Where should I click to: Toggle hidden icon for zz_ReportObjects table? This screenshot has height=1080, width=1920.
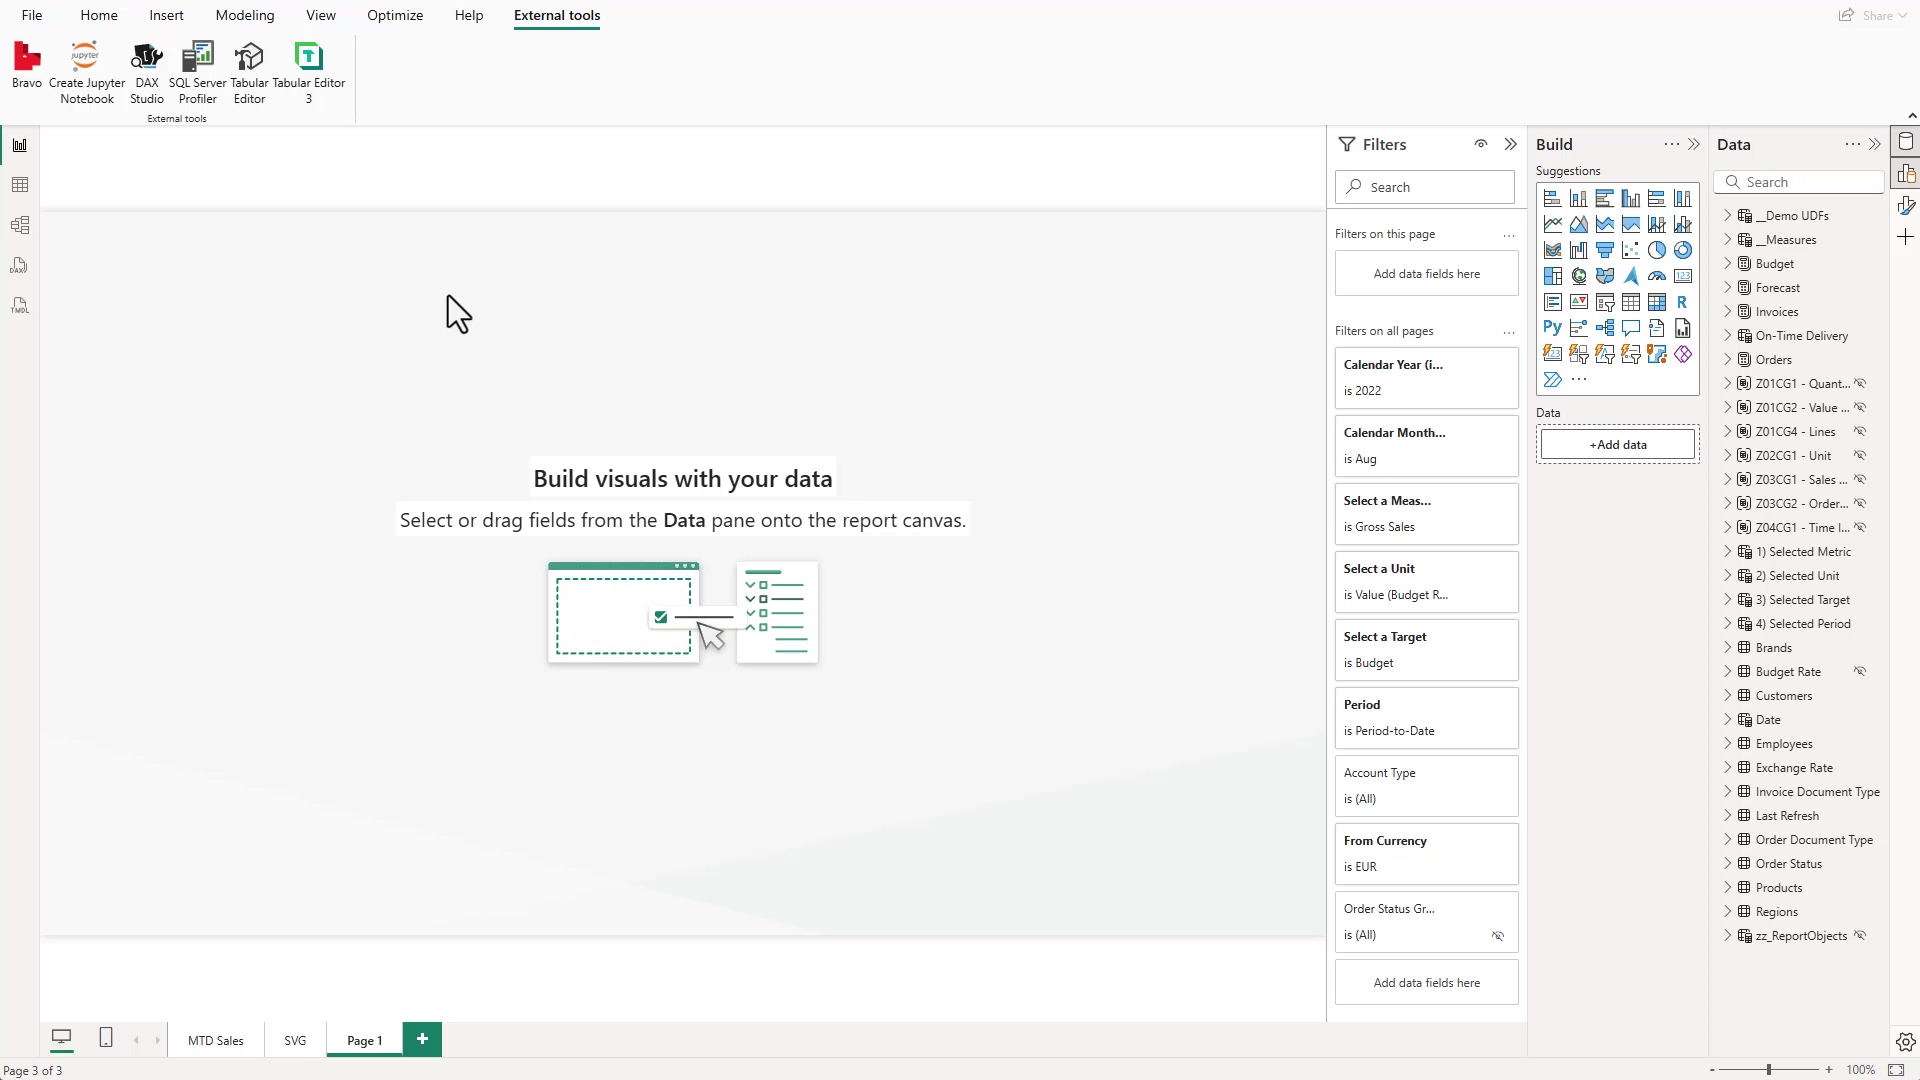(1860, 936)
